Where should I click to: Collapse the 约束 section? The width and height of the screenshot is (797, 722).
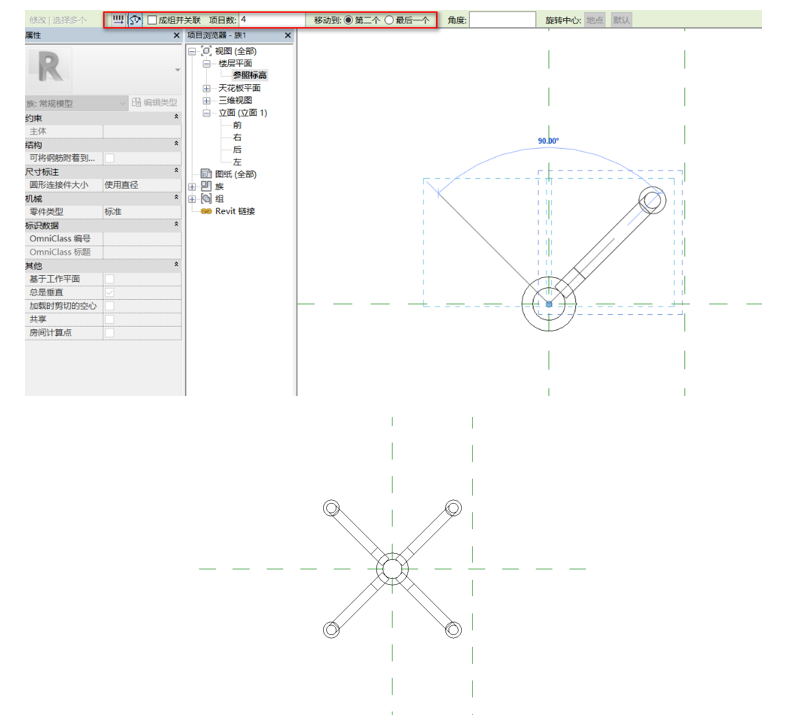click(x=176, y=117)
